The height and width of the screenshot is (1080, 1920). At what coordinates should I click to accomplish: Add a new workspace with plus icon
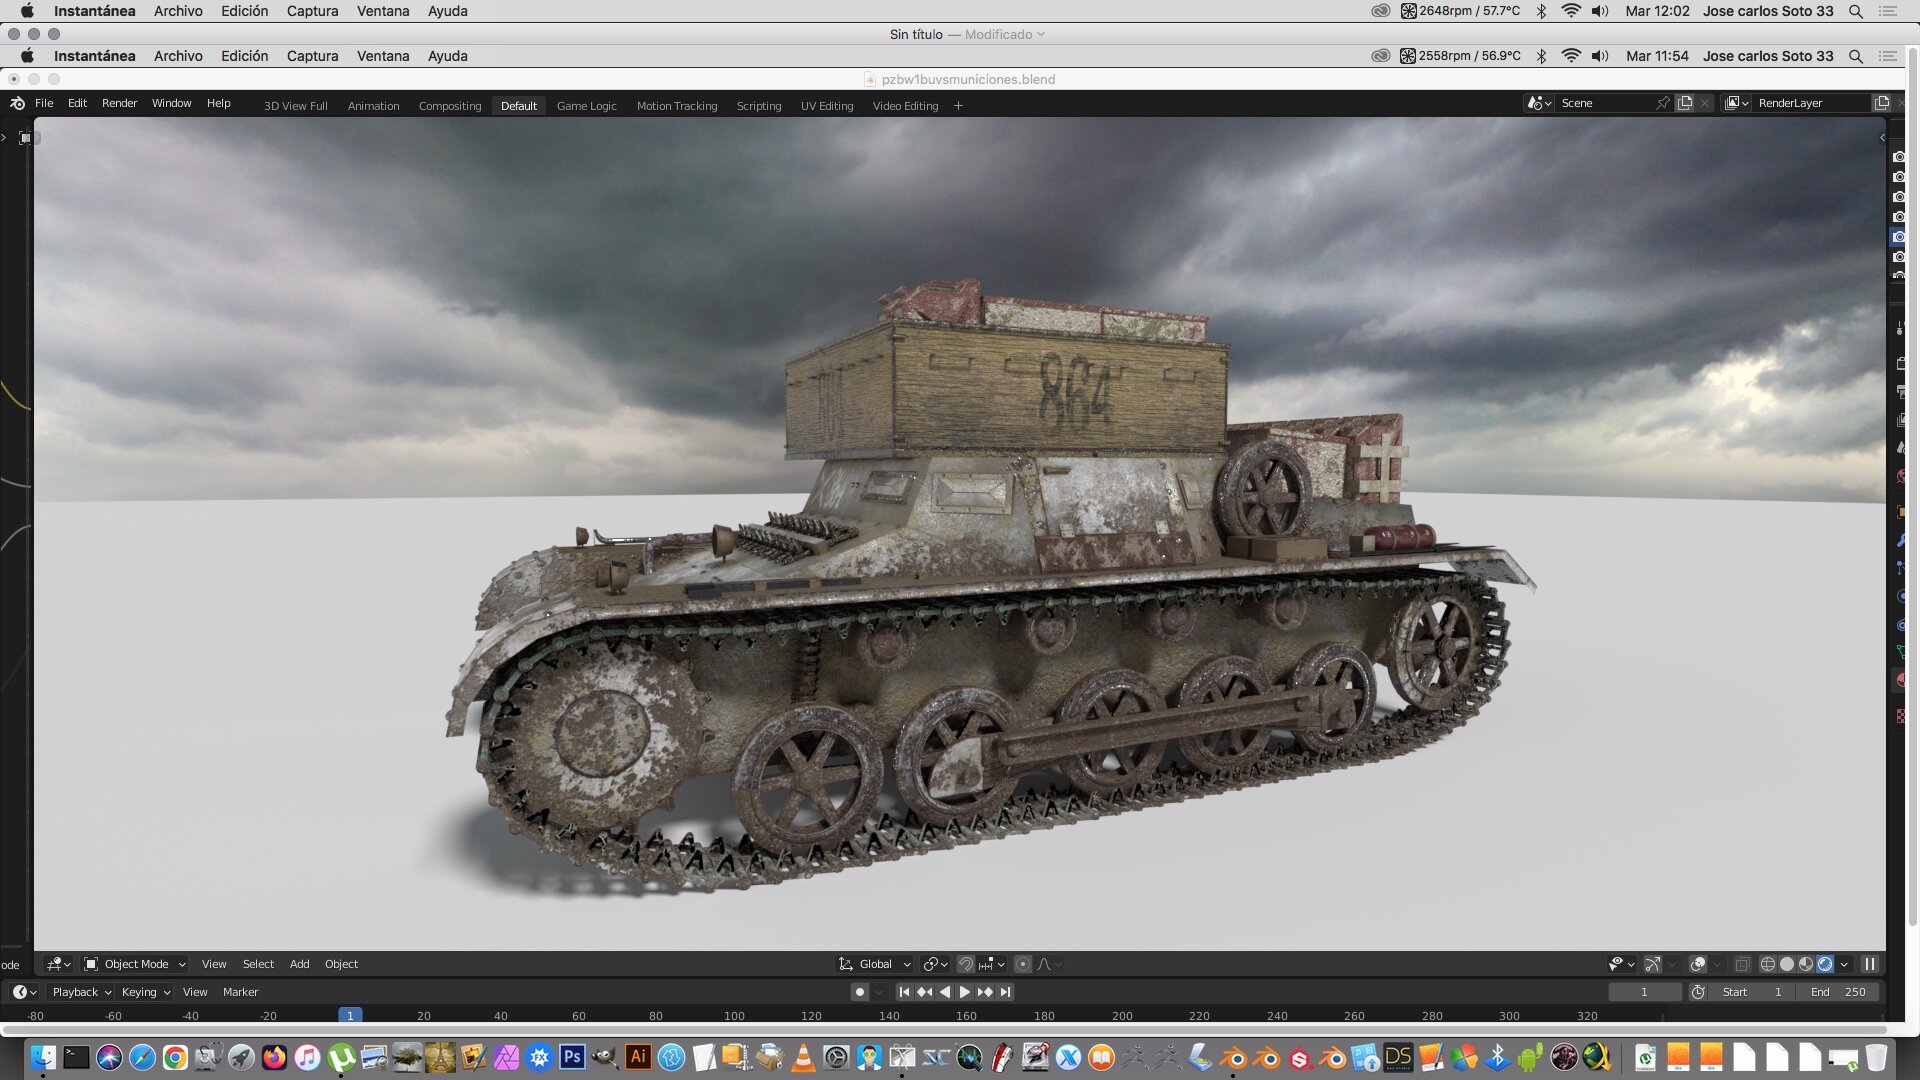[x=958, y=106]
